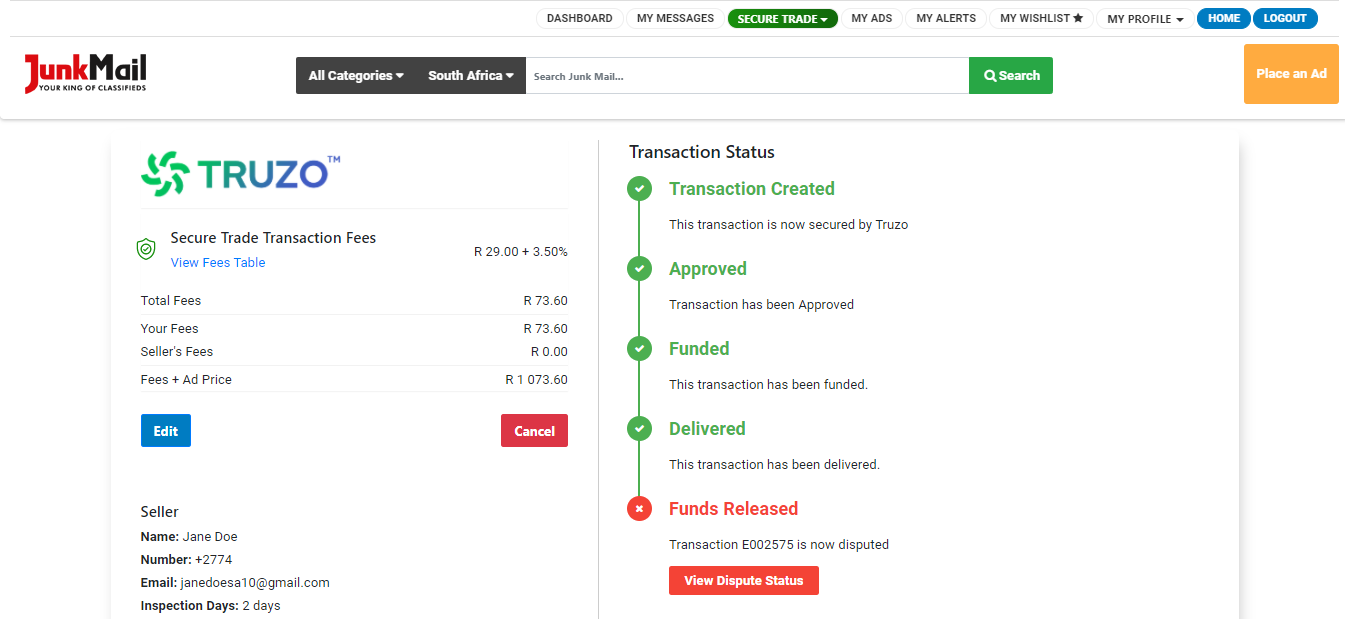Go to MY MESSAGES
The image size is (1345, 619).
675,18
